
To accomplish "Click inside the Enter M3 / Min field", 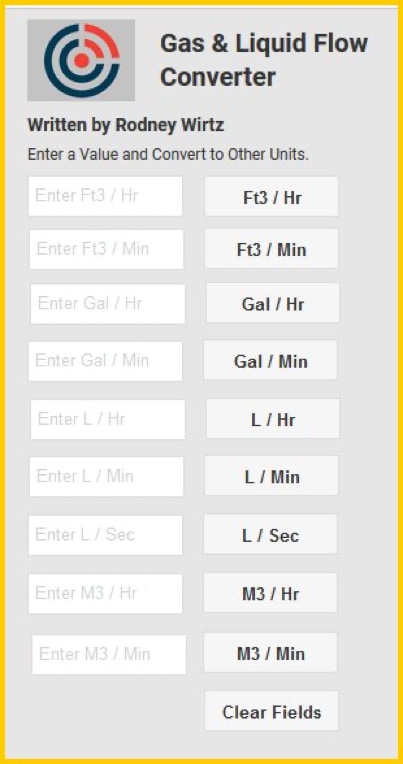I will pos(109,654).
